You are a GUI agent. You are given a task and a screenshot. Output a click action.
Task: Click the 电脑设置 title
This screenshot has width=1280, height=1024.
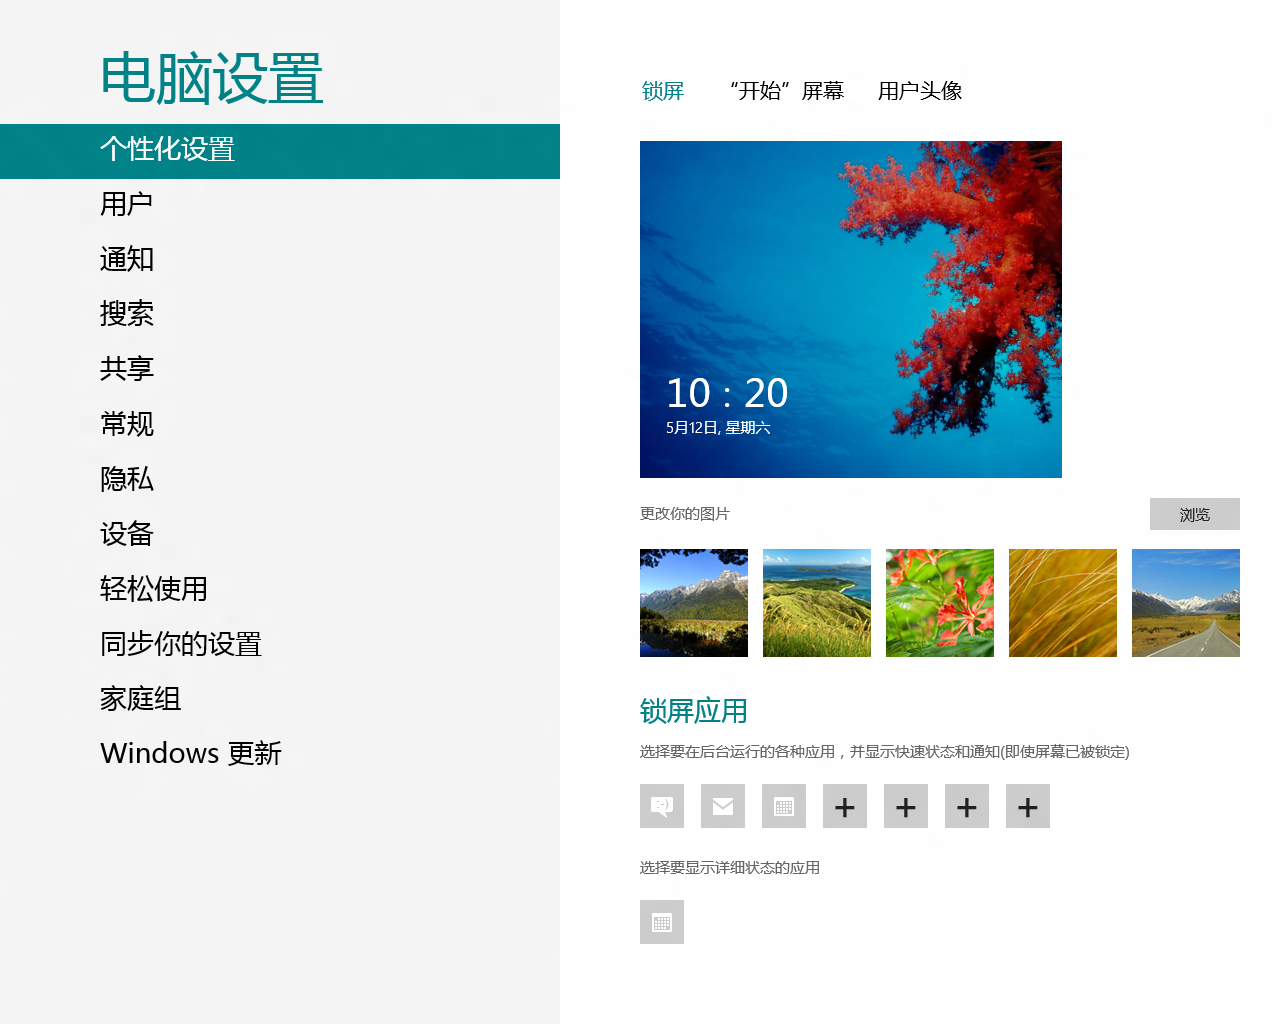pyautogui.click(x=212, y=79)
